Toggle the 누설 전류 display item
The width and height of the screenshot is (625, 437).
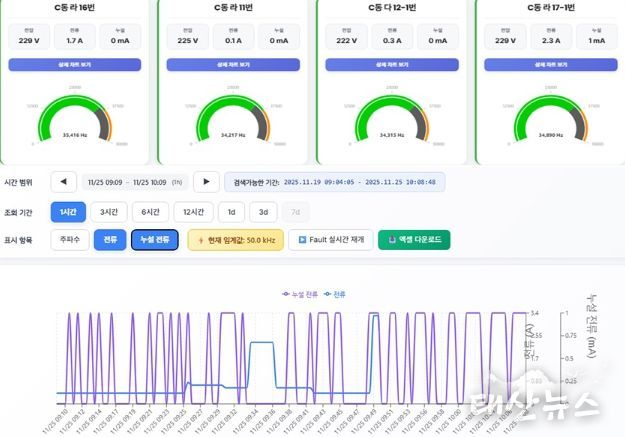tap(155, 240)
